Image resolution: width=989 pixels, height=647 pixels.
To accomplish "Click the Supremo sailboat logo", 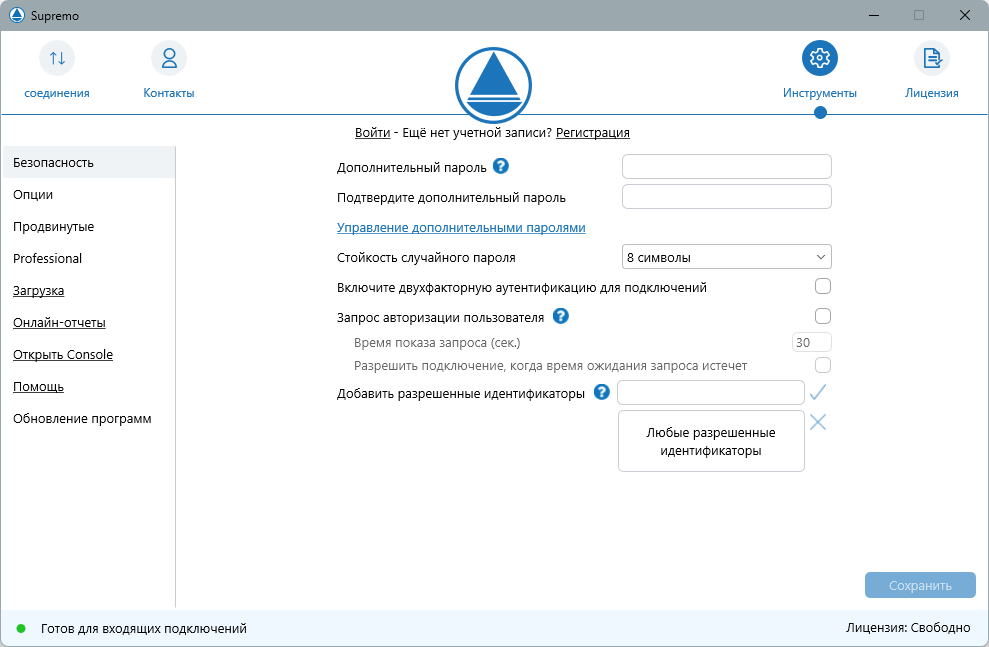I will pos(493,85).
